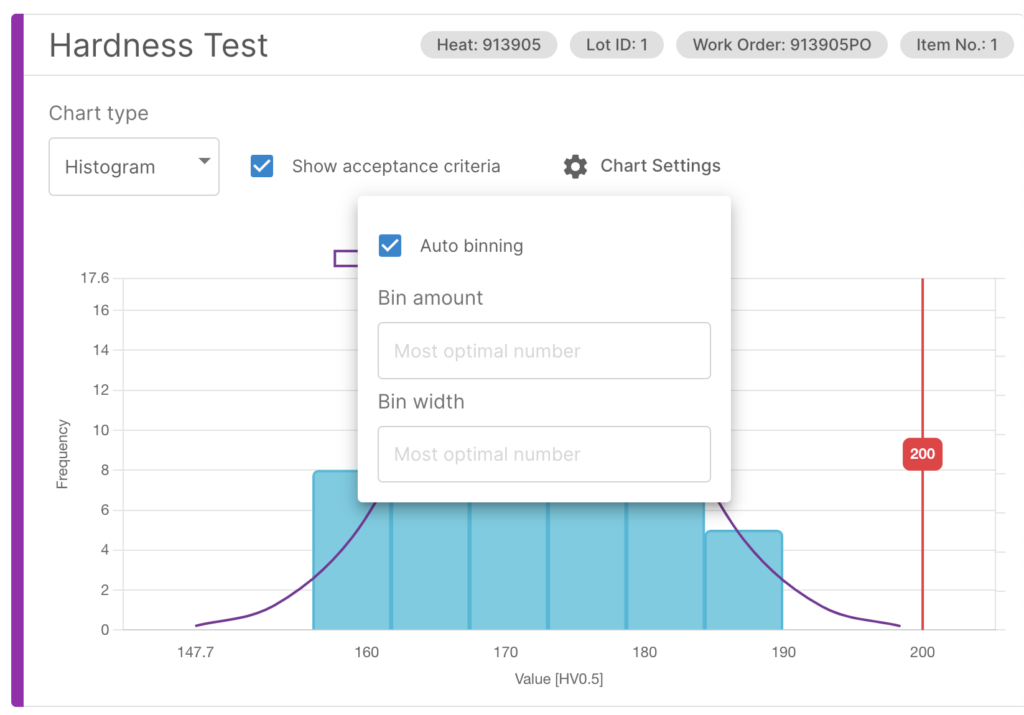Click the Work Order: 913905PO chip
Screen dimensions: 1024x715
782,45
